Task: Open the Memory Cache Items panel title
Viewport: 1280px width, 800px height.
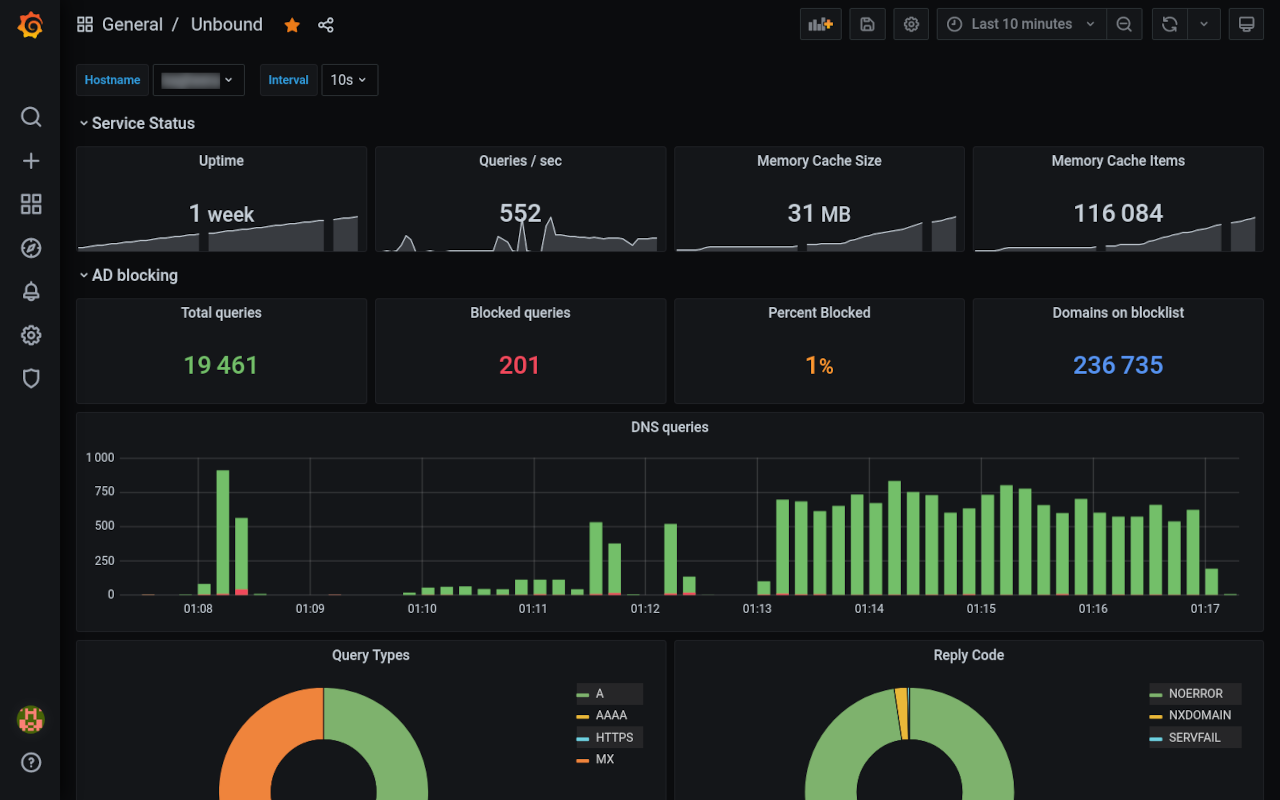Action: click(1118, 161)
